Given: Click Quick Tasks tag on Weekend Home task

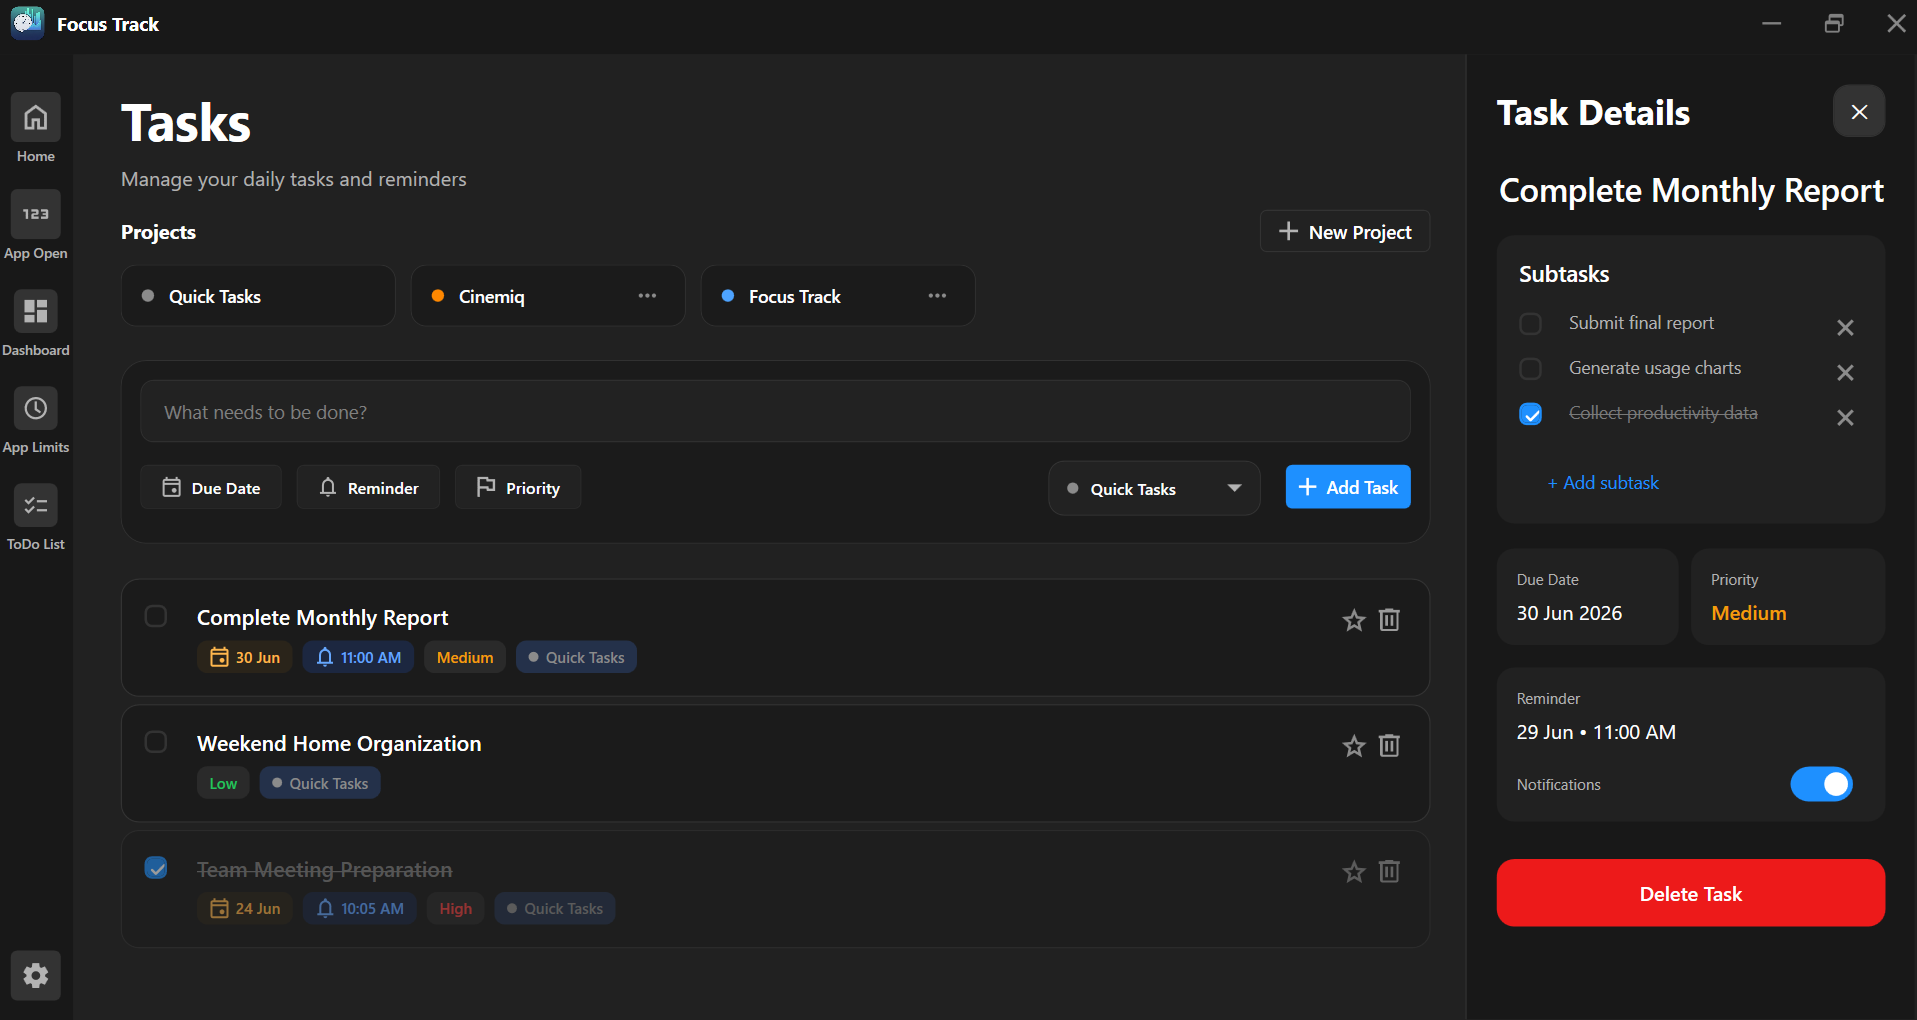Looking at the screenshot, I should [320, 783].
